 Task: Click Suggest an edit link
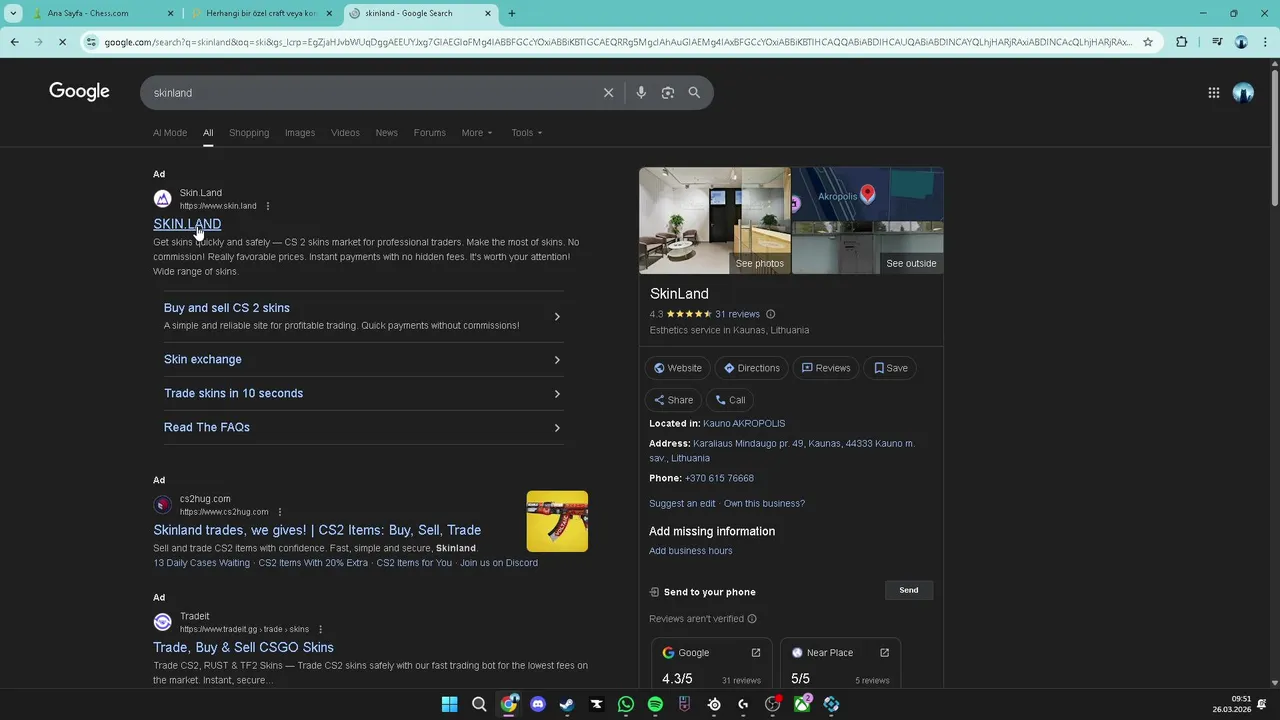pos(682,504)
